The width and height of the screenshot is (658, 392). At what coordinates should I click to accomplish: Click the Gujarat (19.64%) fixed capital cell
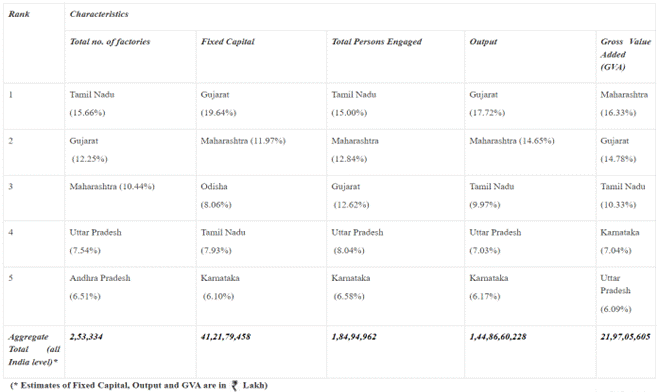click(261, 106)
